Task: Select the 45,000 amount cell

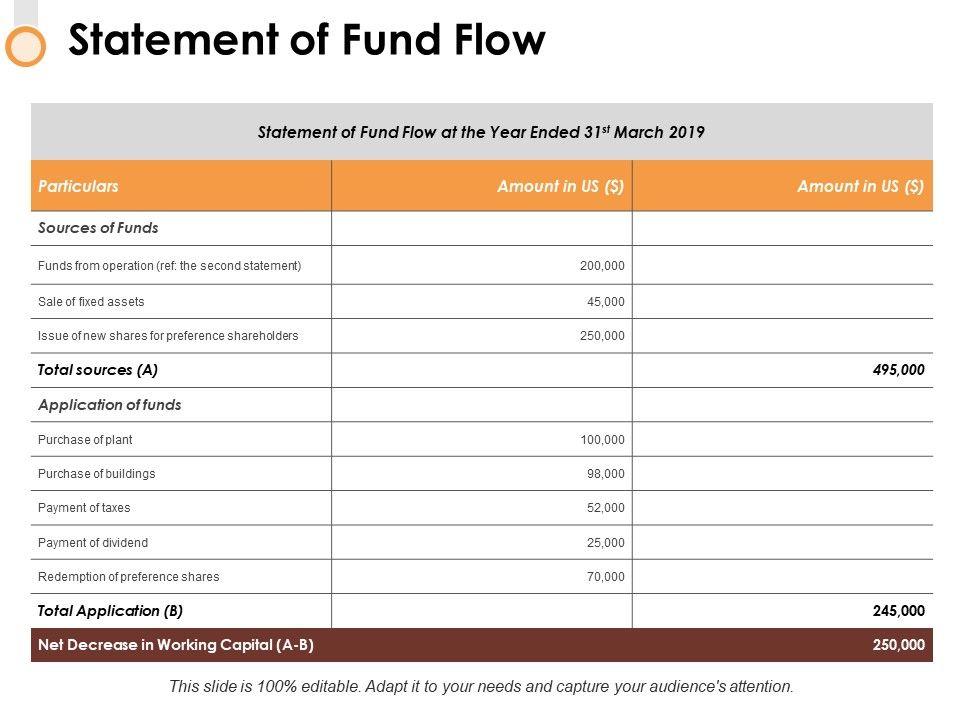Action: [605, 302]
